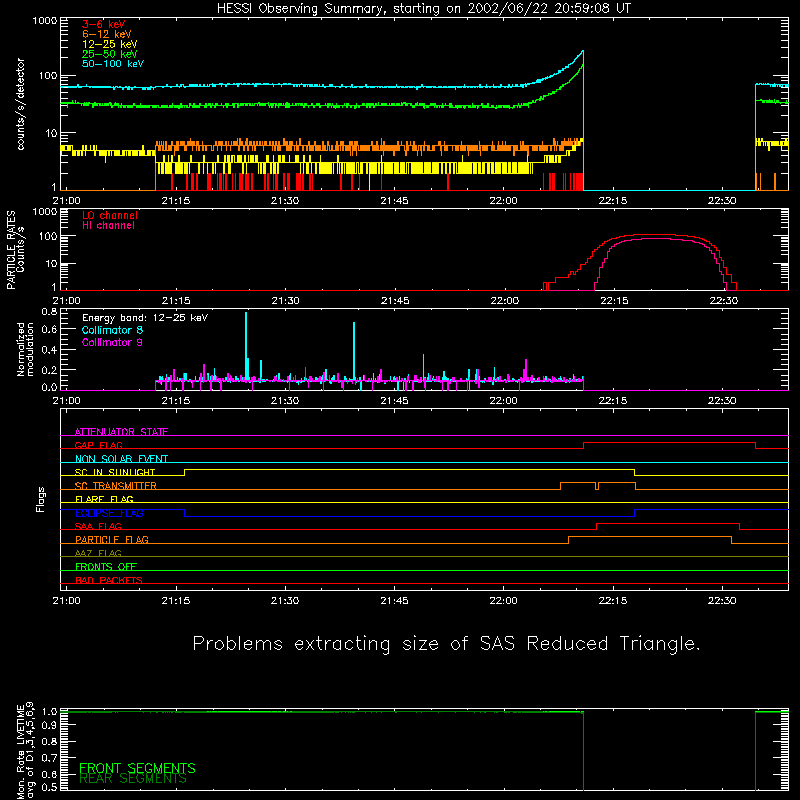Click the ECLIPSE FLAG label
Viewport: 800px width, 800px height.
109,513
